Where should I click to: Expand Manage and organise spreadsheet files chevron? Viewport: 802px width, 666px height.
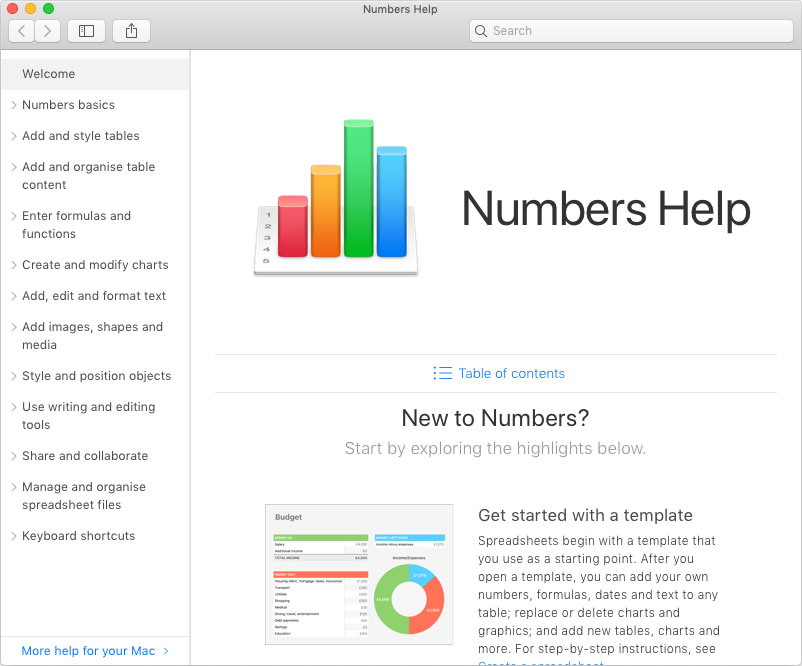click(x=14, y=487)
